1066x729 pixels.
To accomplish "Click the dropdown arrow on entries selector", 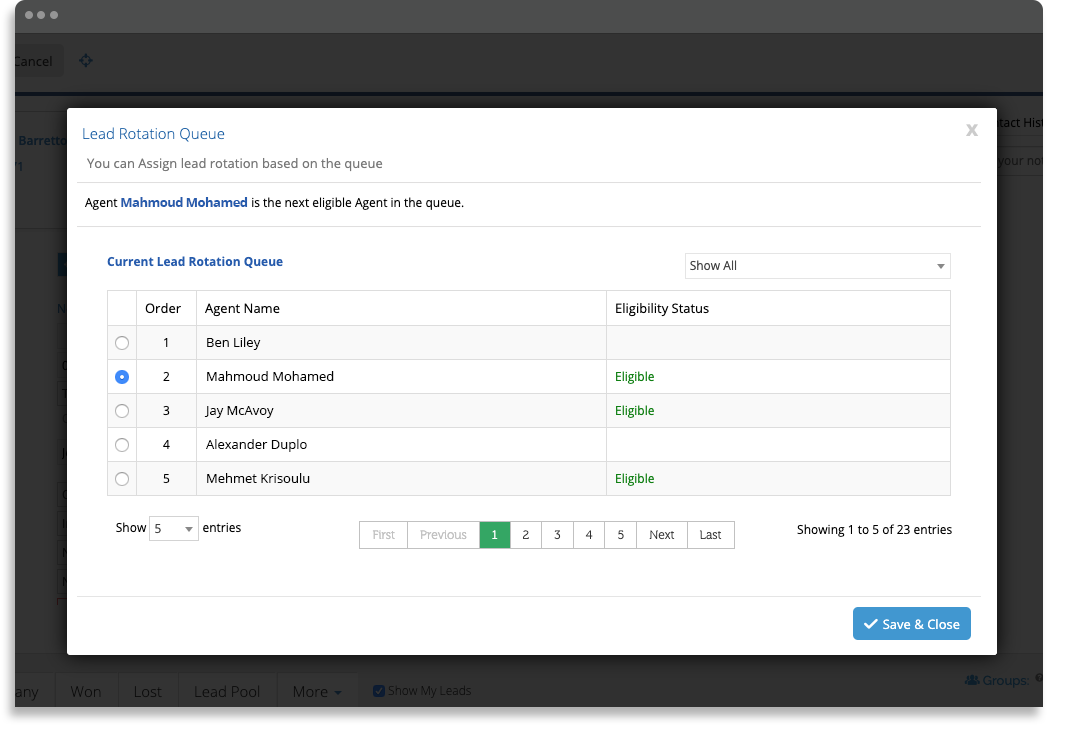I will pyautogui.click(x=190, y=528).
